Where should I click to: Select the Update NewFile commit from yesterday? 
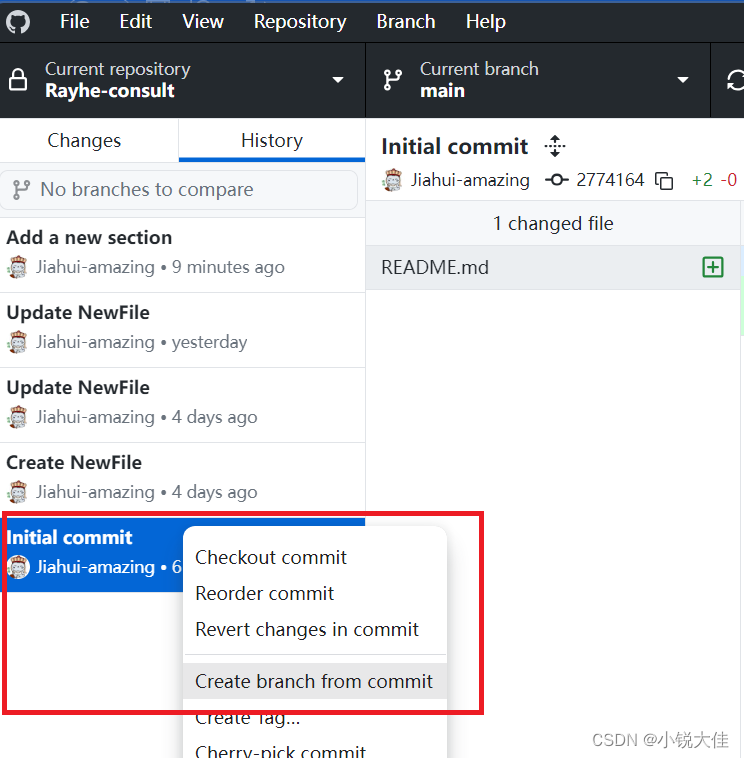[182, 328]
